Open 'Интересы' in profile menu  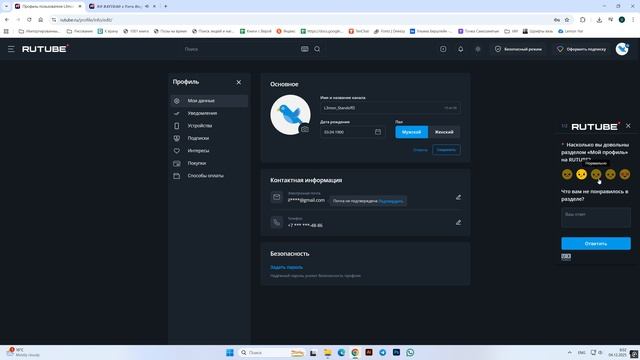pyautogui.click(x=209, y=151)
